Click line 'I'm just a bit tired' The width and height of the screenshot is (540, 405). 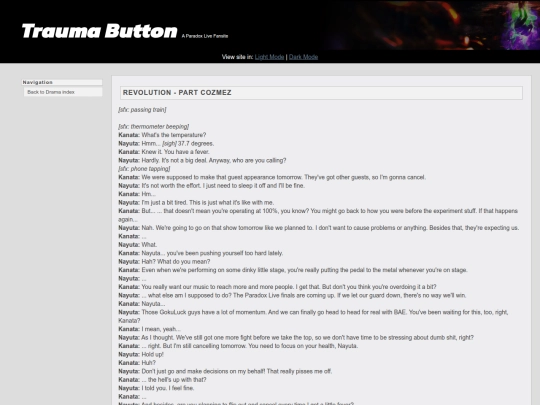(196, 202)
